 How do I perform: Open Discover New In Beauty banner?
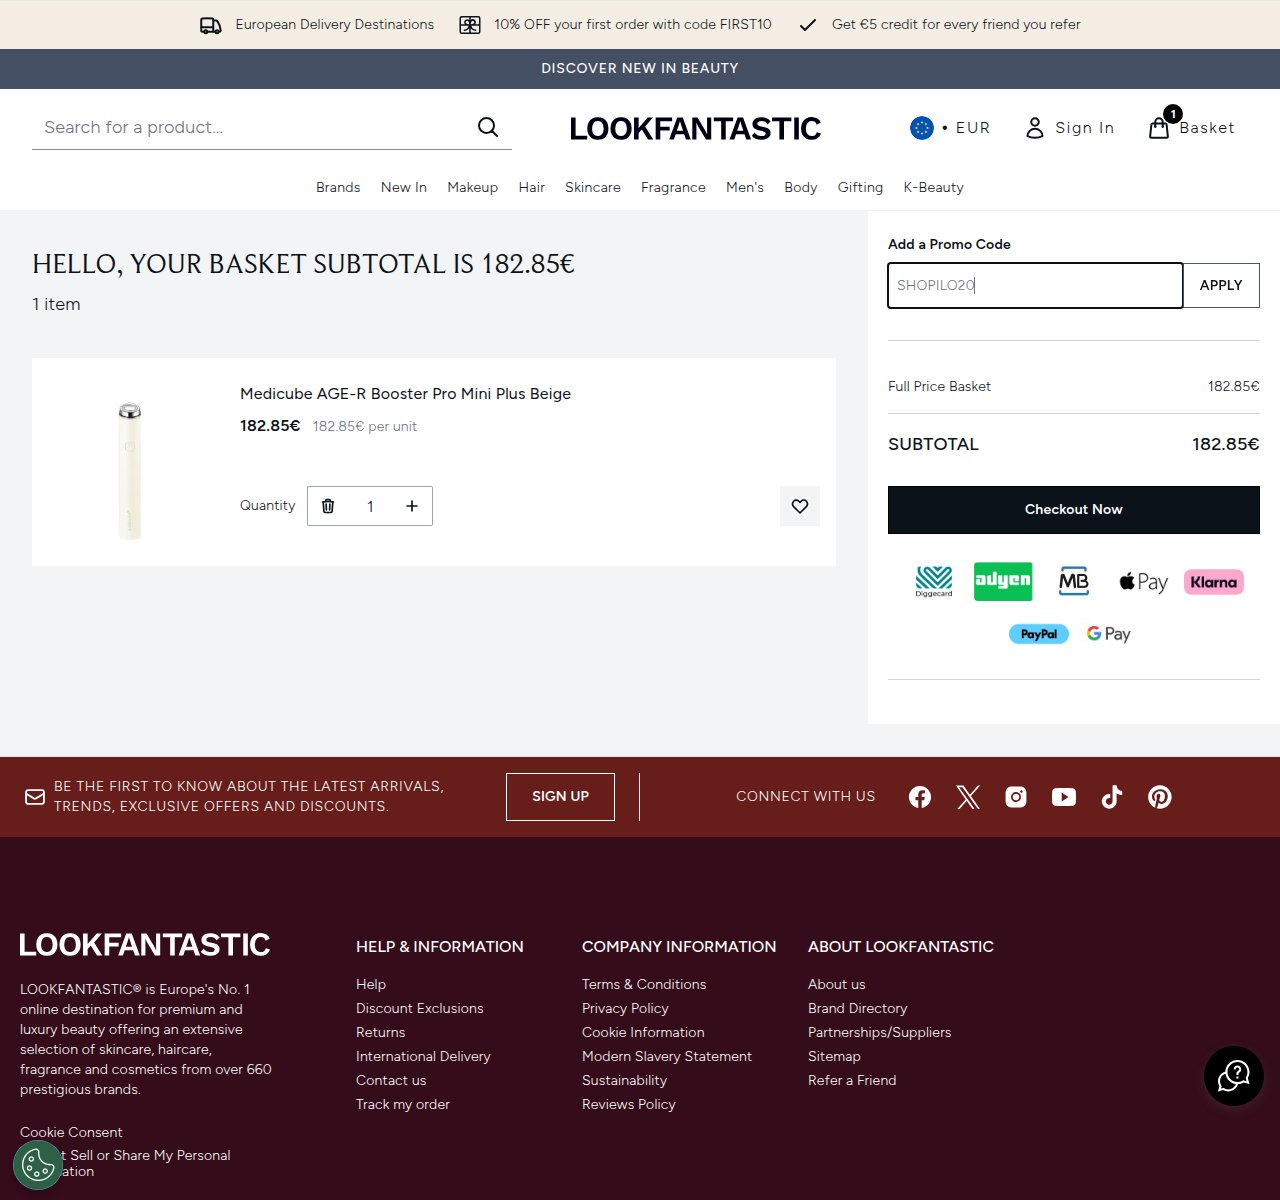(640, 68)
